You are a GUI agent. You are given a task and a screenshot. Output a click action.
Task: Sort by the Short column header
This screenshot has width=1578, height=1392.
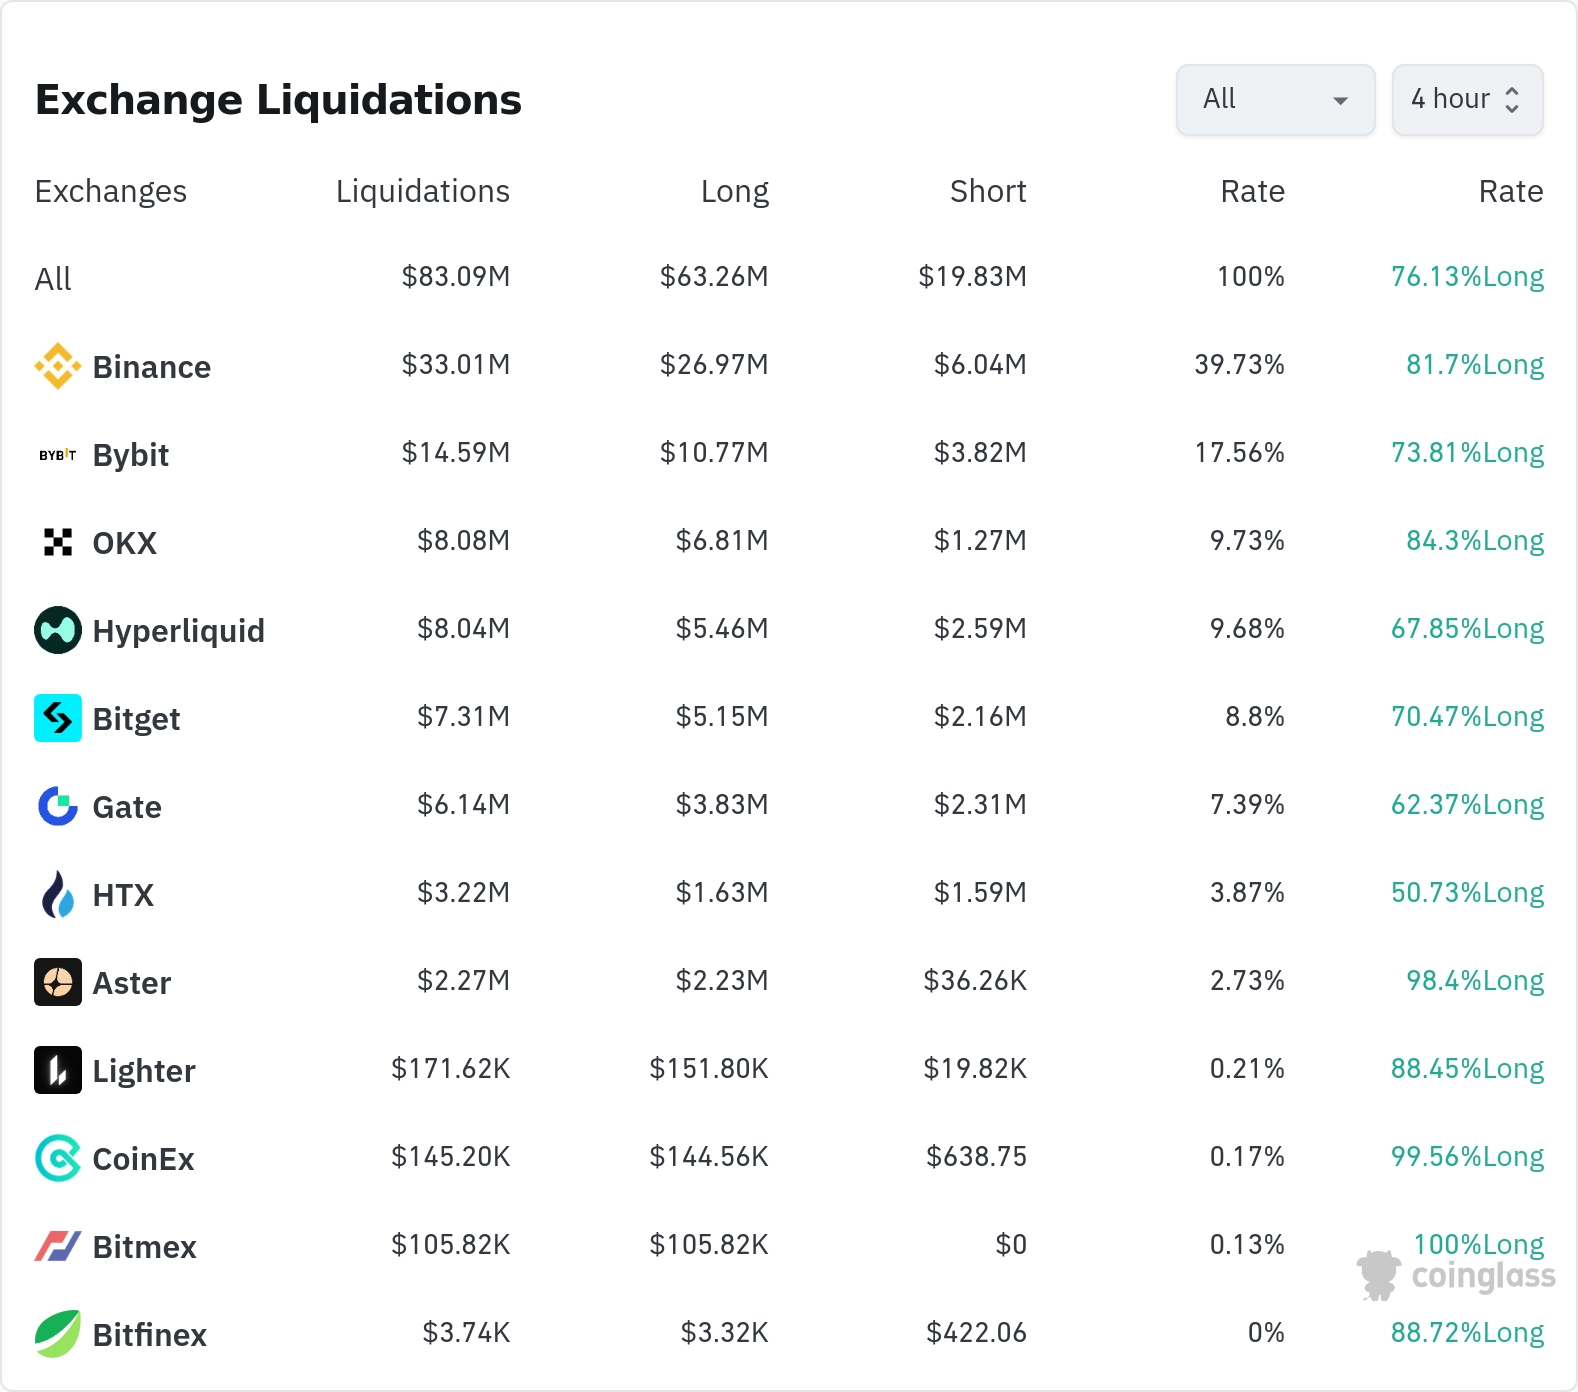987,191
